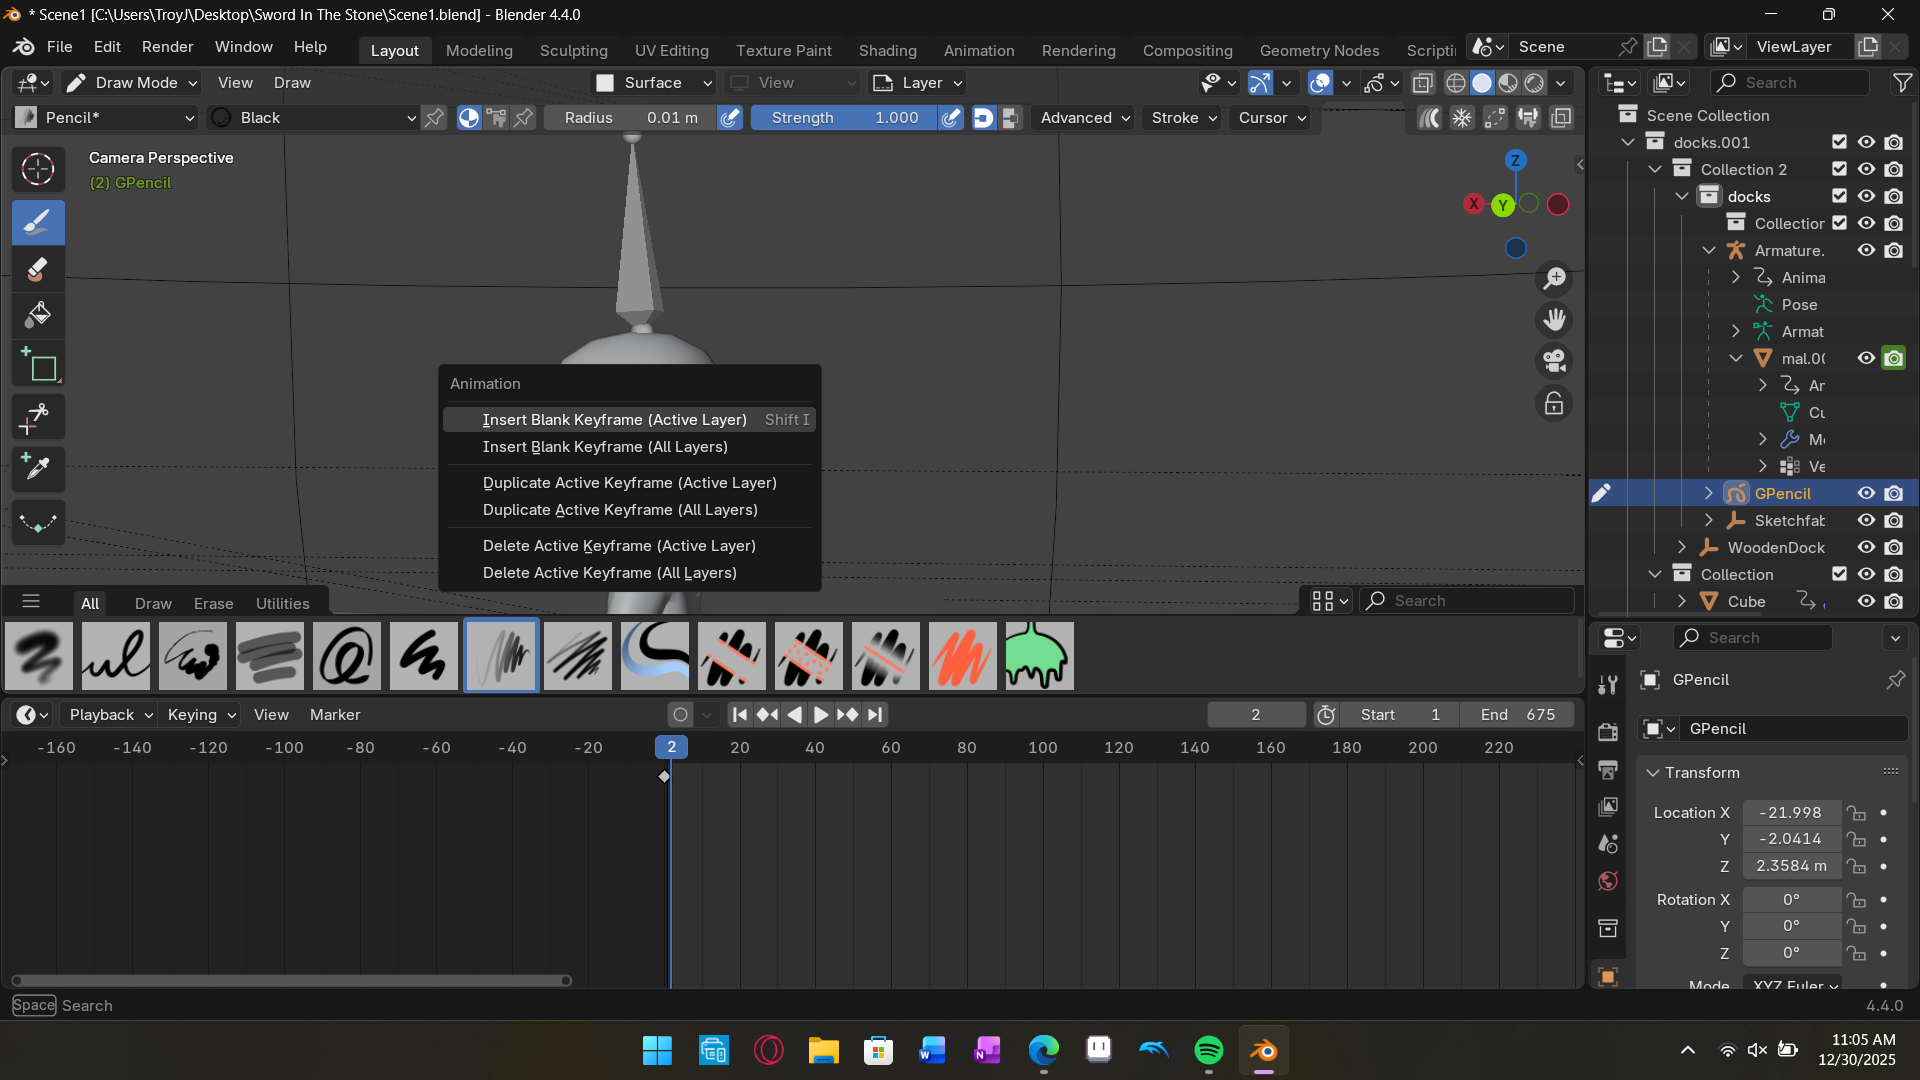The height and width of the screenshot is (1080, 1920).
Task: Play animation forward
Action: tap(821, 714)
